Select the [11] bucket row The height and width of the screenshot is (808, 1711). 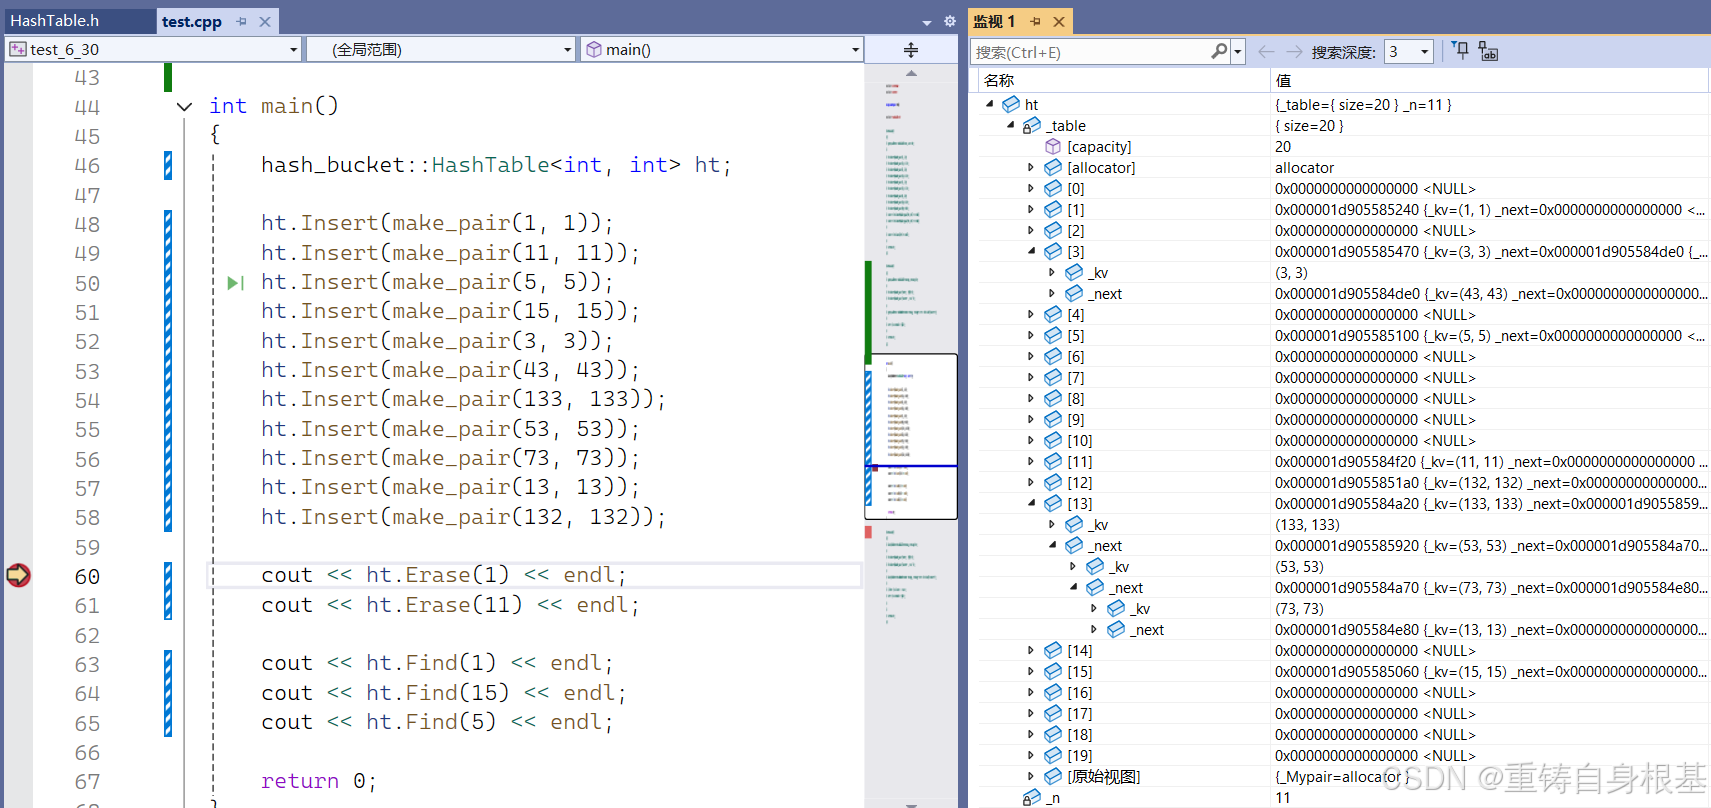[x=1340, y=461]
